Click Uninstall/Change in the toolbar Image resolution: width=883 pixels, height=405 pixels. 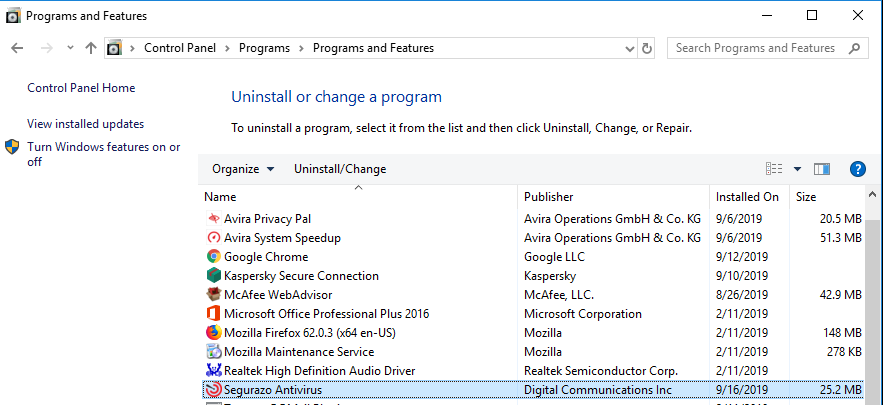[340, 169]
